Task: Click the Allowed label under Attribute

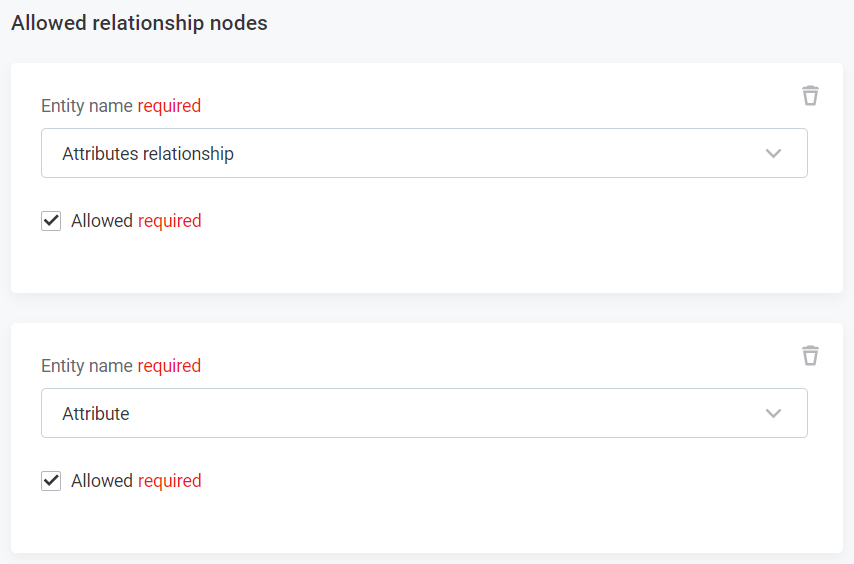Action: click(x=102, y=481)
